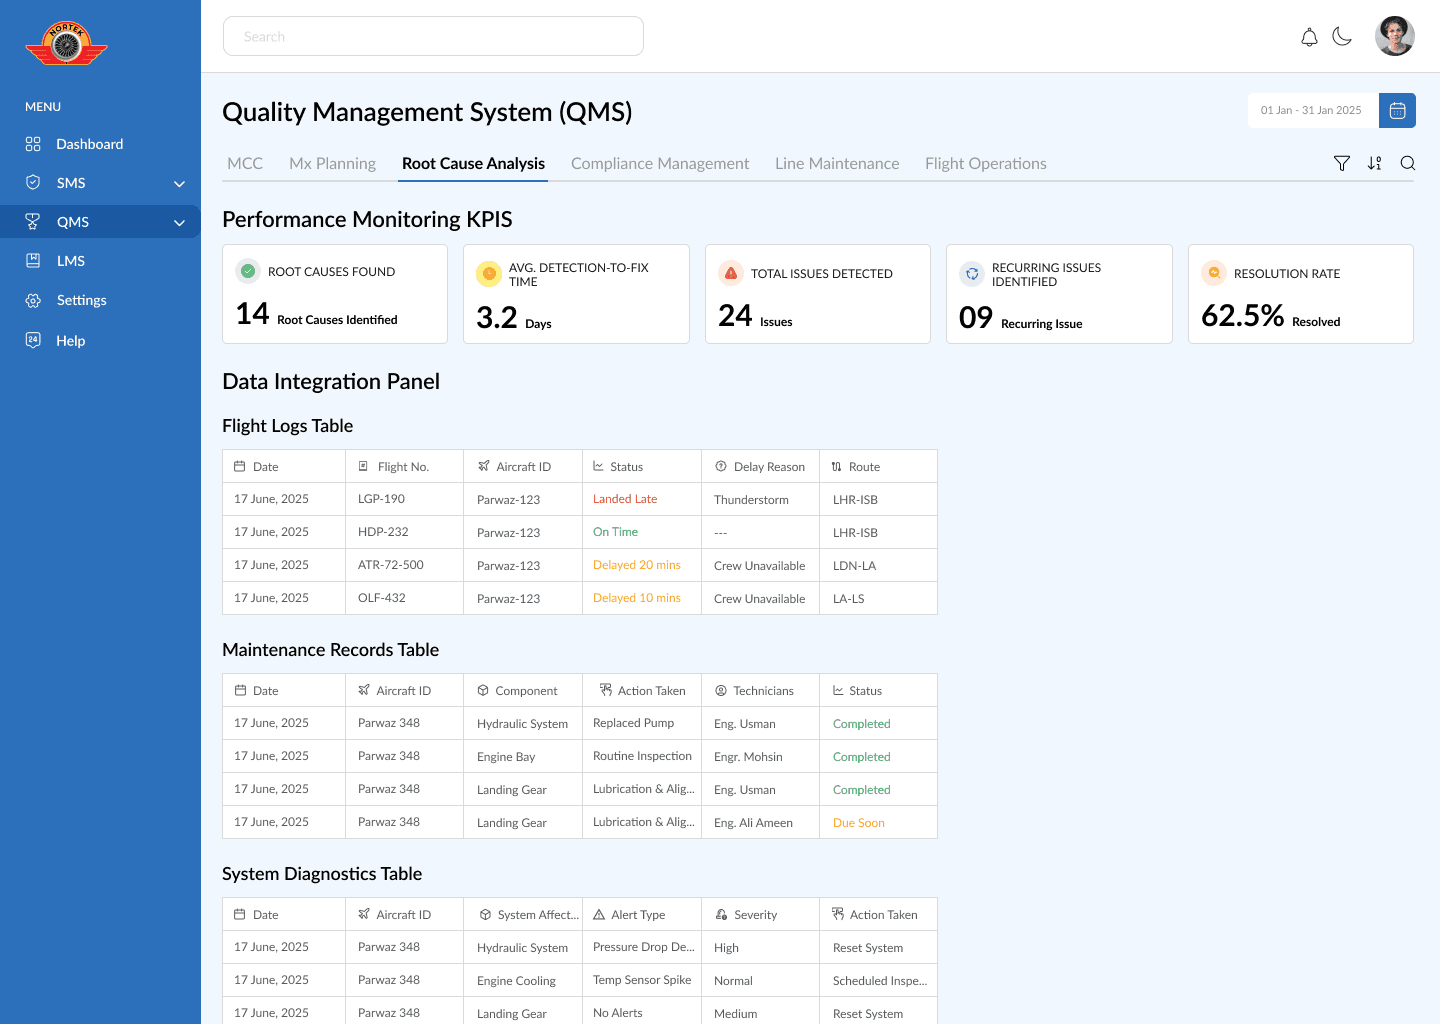Click the 01 Jan - 31 Jan 2025 date range
This screenshot has width=1440, height=1024.
click(1311, 110)
